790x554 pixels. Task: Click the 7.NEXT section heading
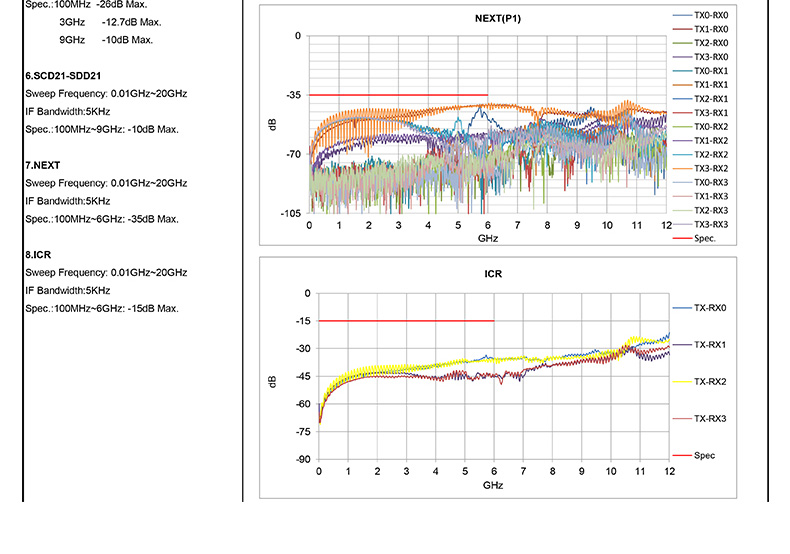point(43,164)
